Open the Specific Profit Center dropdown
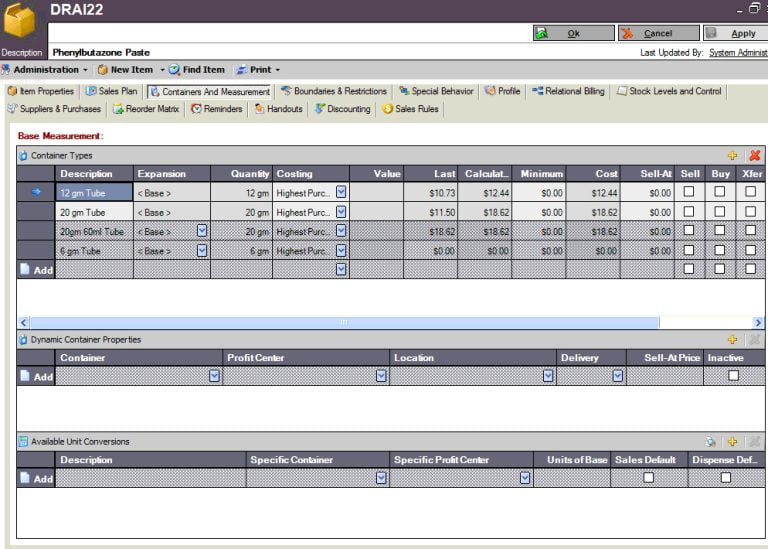This screenshot has width=768, height=549. 524,478
